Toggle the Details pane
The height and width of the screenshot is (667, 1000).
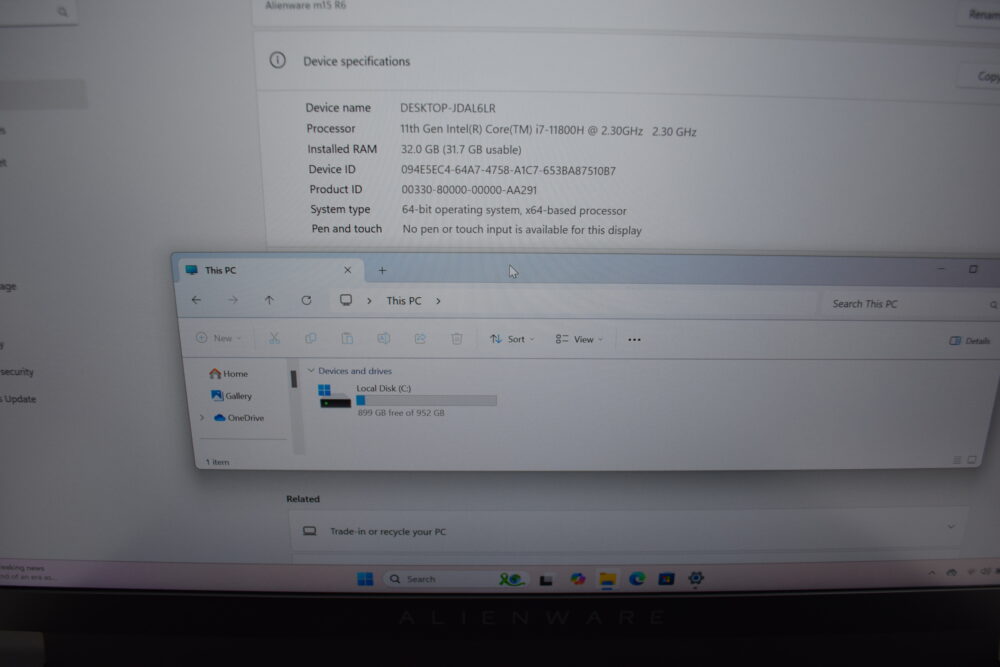(x=969, y=341)
